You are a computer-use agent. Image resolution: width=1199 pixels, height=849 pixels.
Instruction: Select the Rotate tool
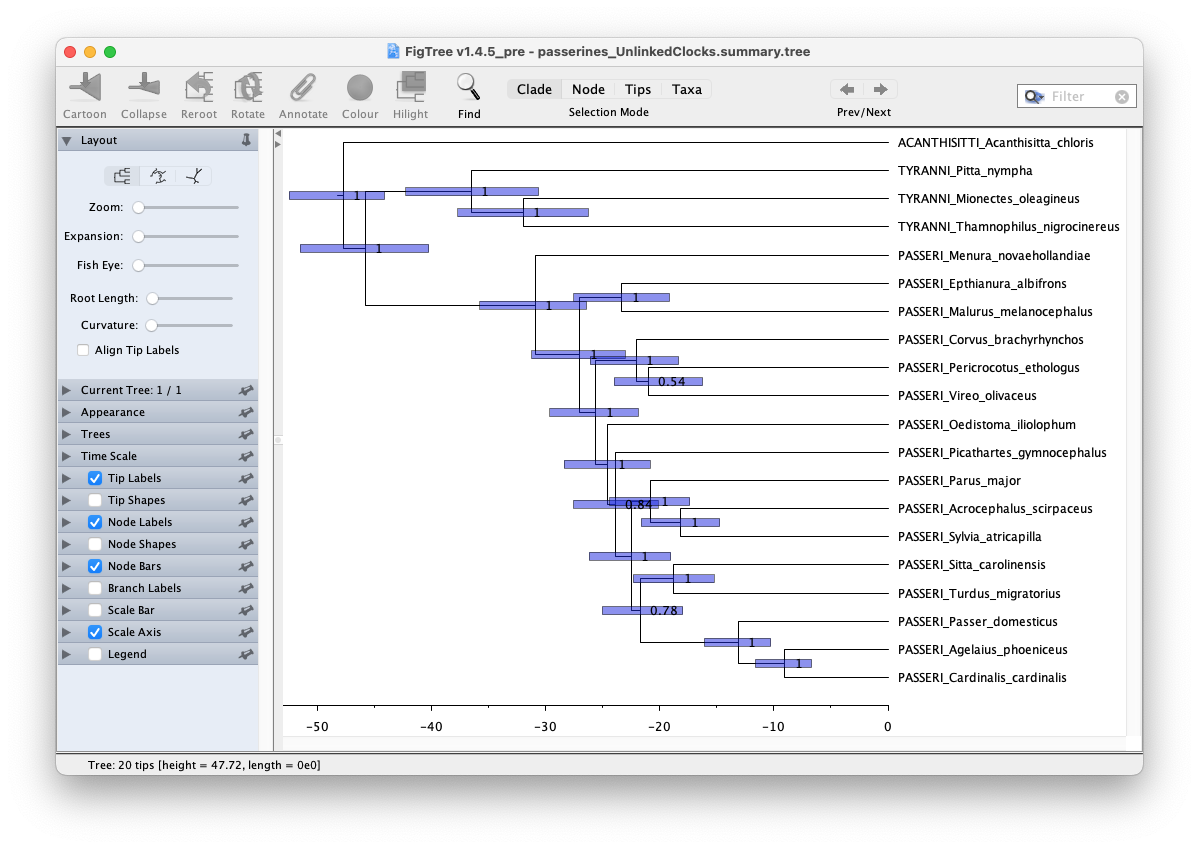pyautogui.click(x=248, y=87)
